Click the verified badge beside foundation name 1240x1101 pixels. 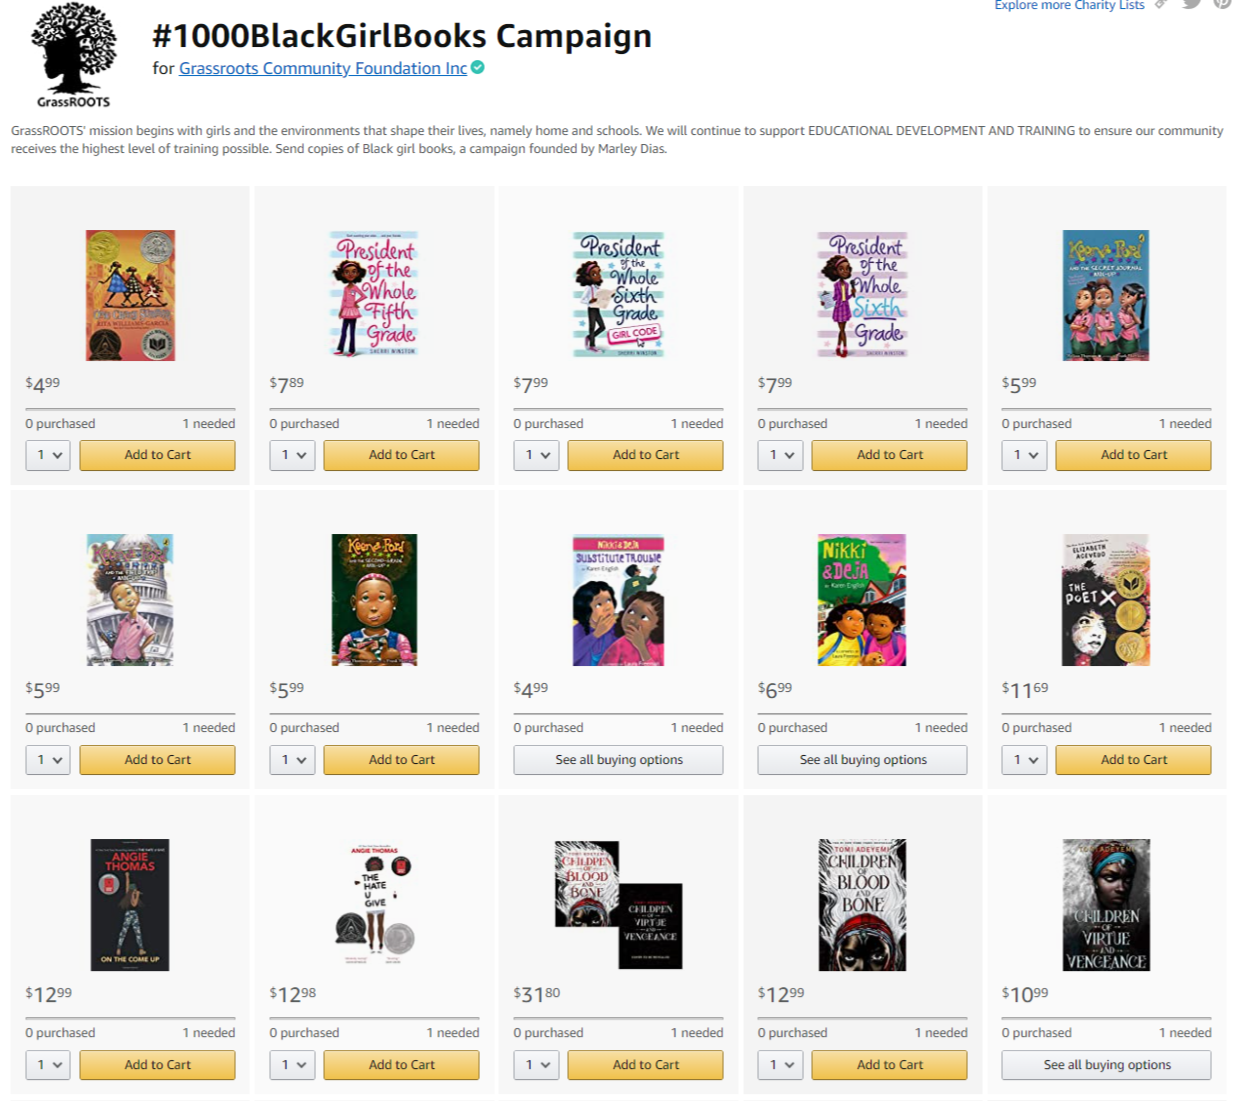click(478, 67)
